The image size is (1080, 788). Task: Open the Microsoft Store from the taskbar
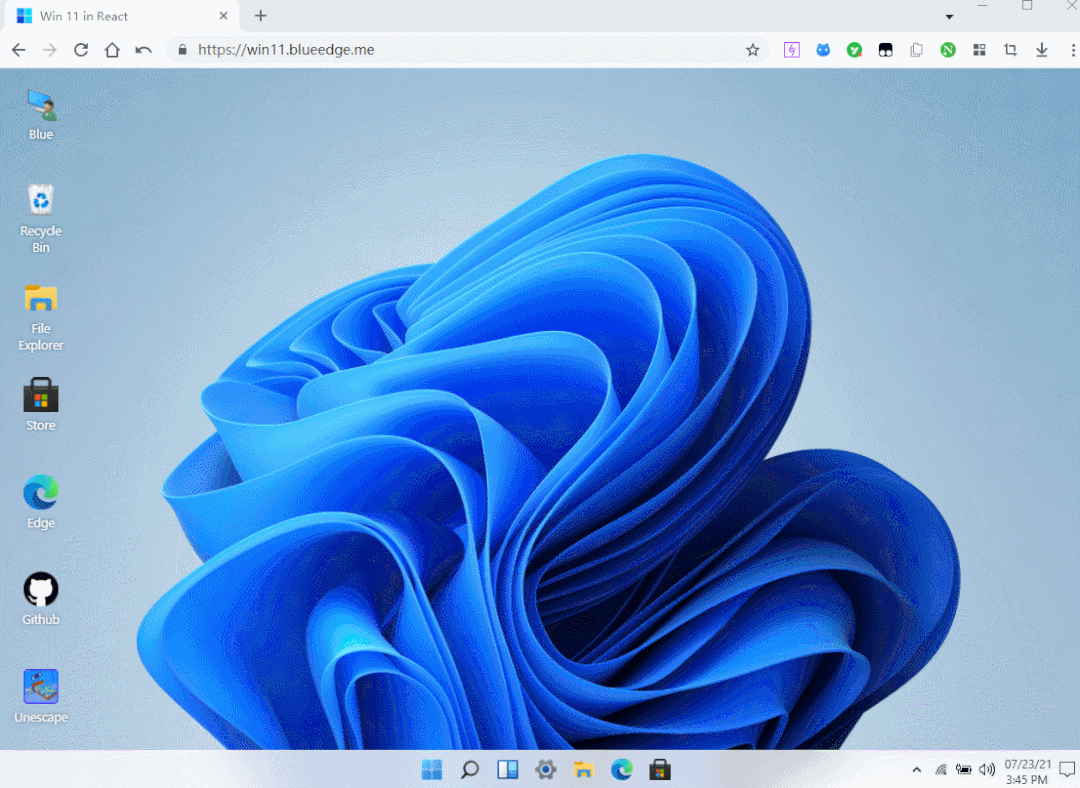point(660,770)
